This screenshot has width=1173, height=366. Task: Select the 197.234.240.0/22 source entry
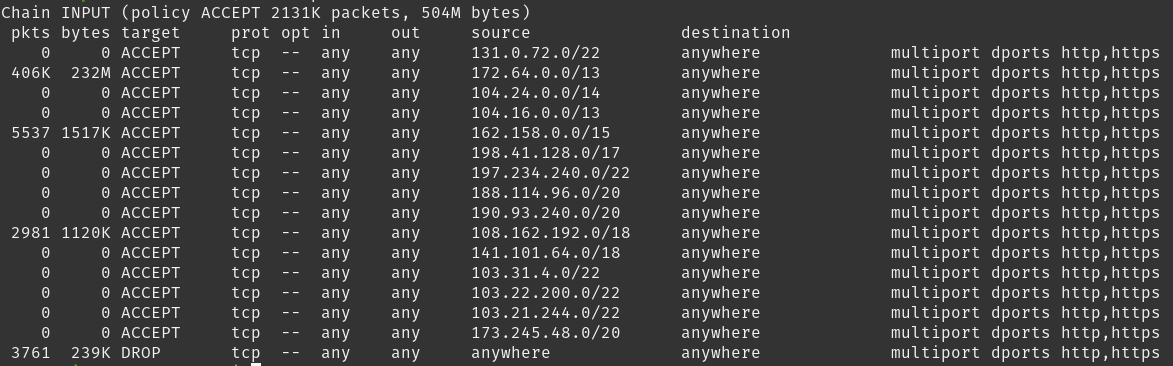point(551,173)
